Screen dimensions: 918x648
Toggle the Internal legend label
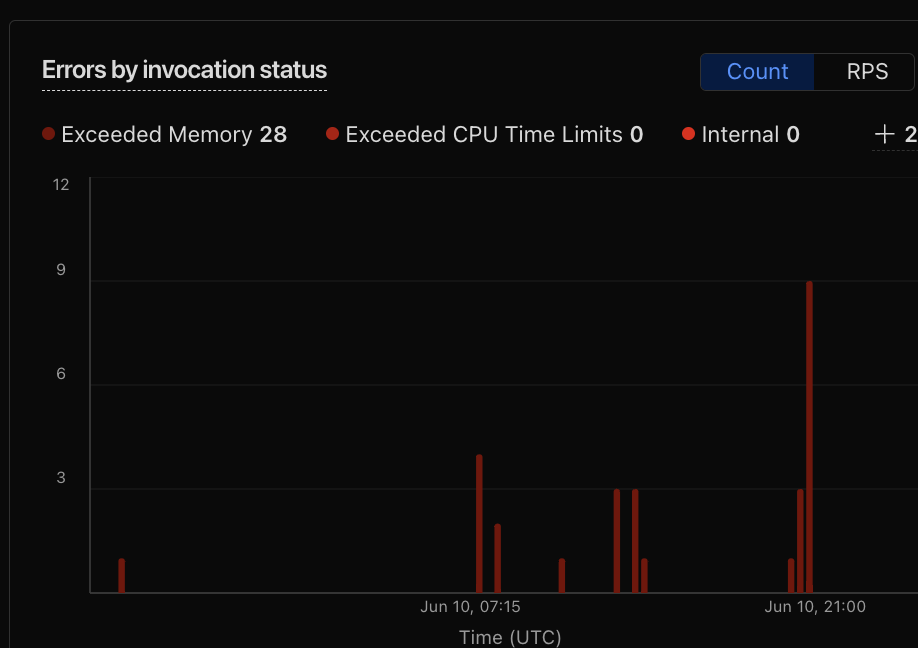pyautogui.click(x=740, y=135)
